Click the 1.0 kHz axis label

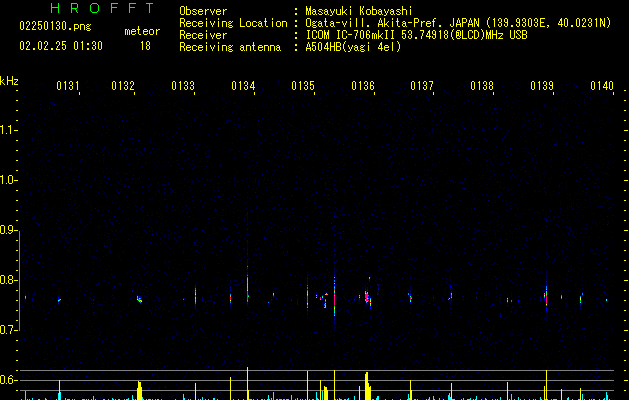point(8,180)
